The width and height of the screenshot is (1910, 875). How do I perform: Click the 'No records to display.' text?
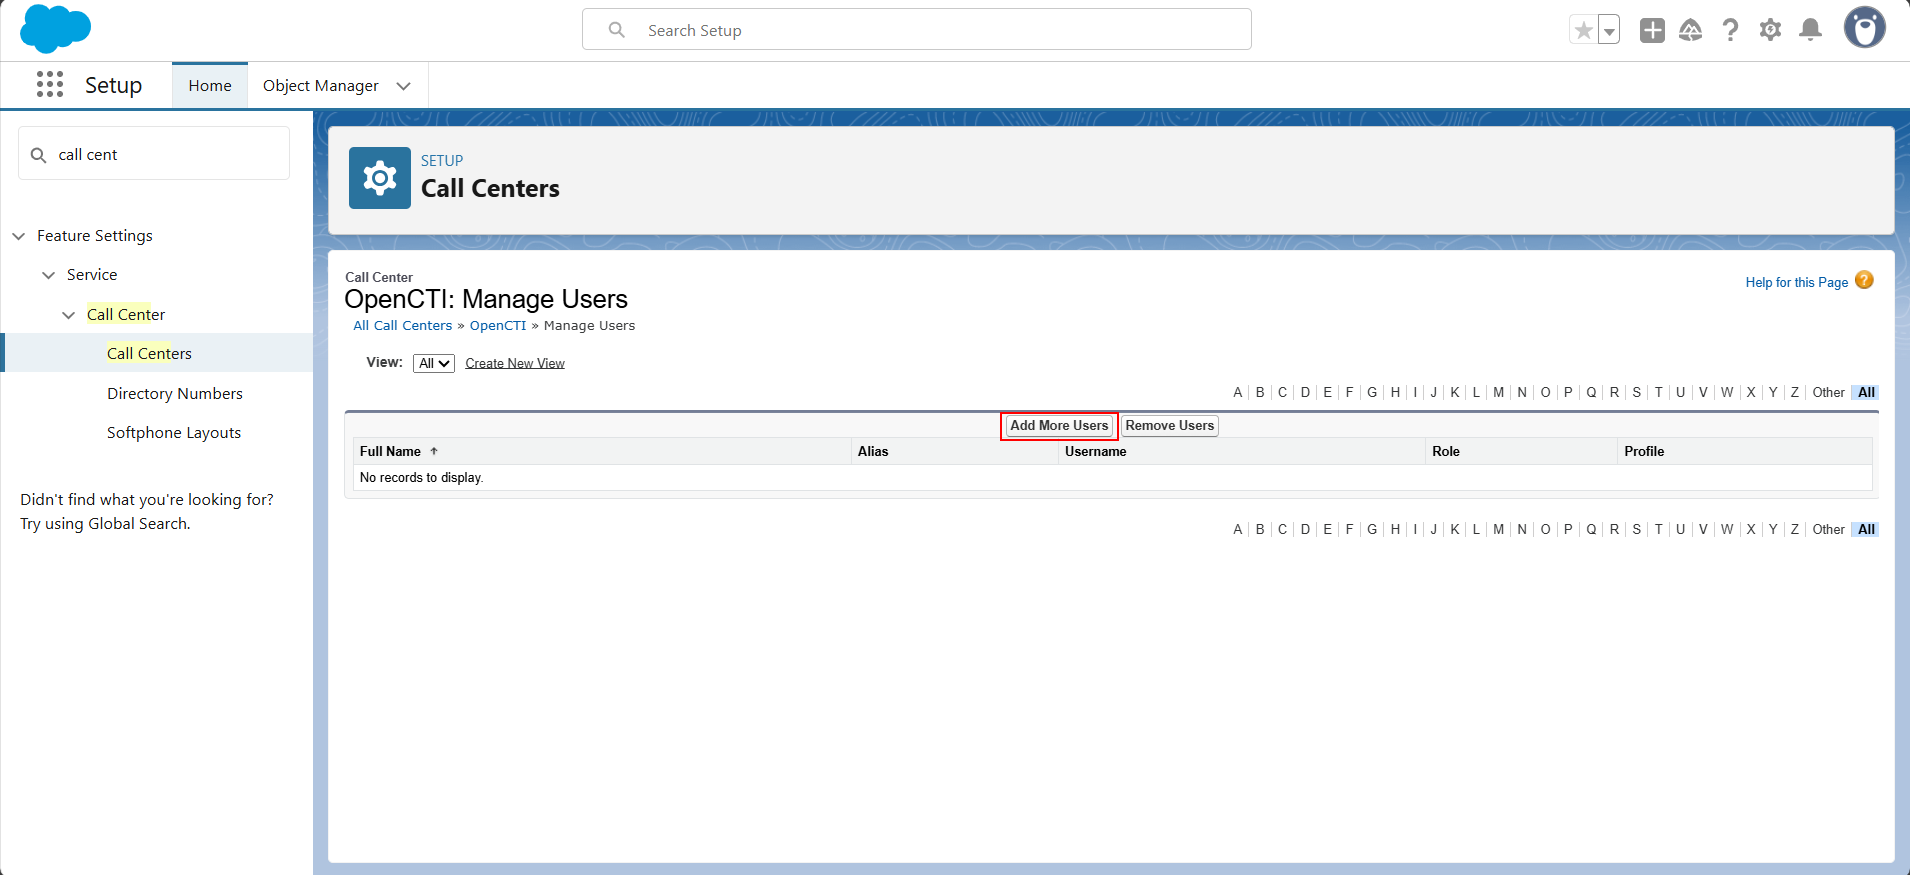[x=421, y=477]
